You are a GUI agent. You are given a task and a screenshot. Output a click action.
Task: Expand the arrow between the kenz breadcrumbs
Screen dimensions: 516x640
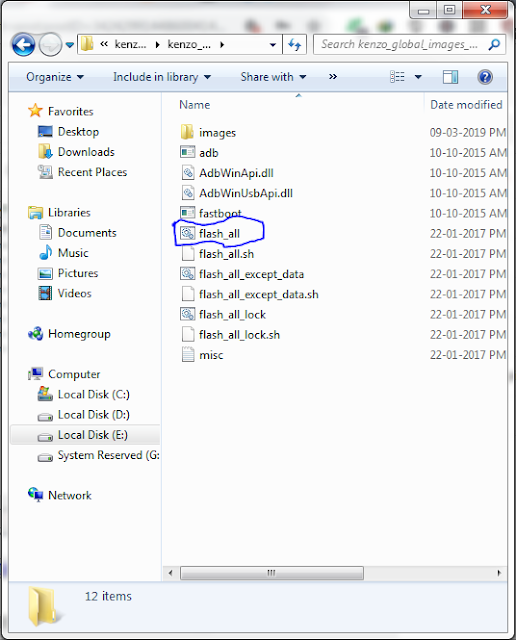click(x=157, y=44)
